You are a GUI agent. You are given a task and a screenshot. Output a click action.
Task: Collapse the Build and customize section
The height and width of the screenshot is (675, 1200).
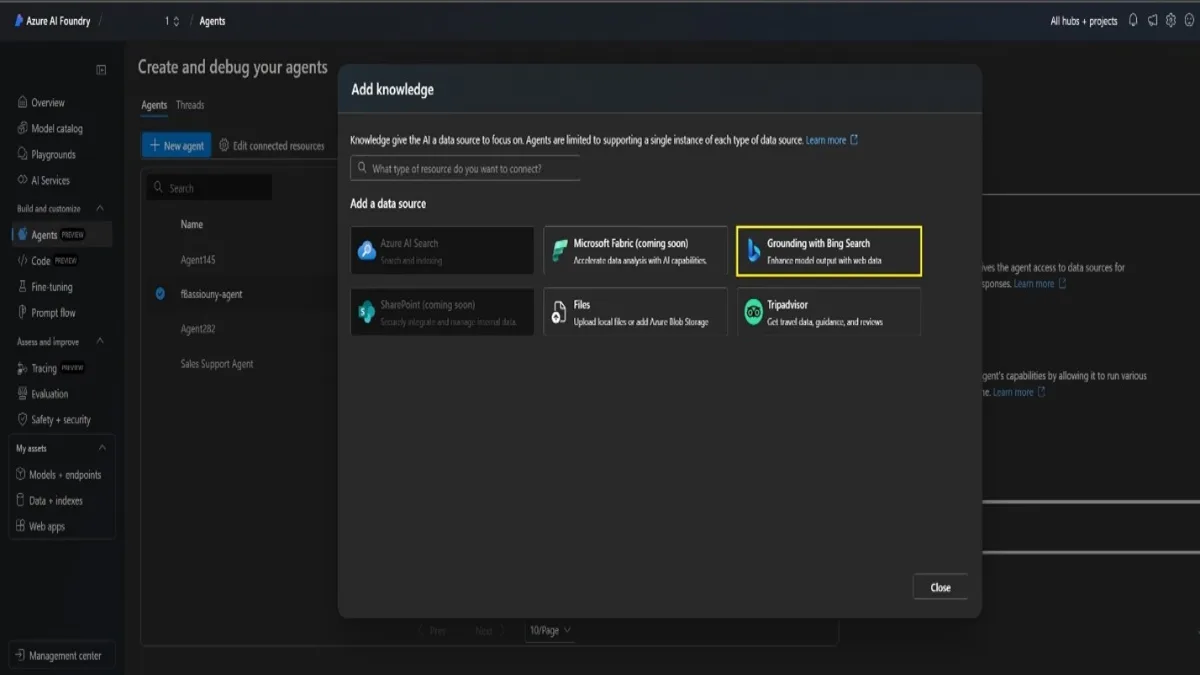[x=100, y=208]
